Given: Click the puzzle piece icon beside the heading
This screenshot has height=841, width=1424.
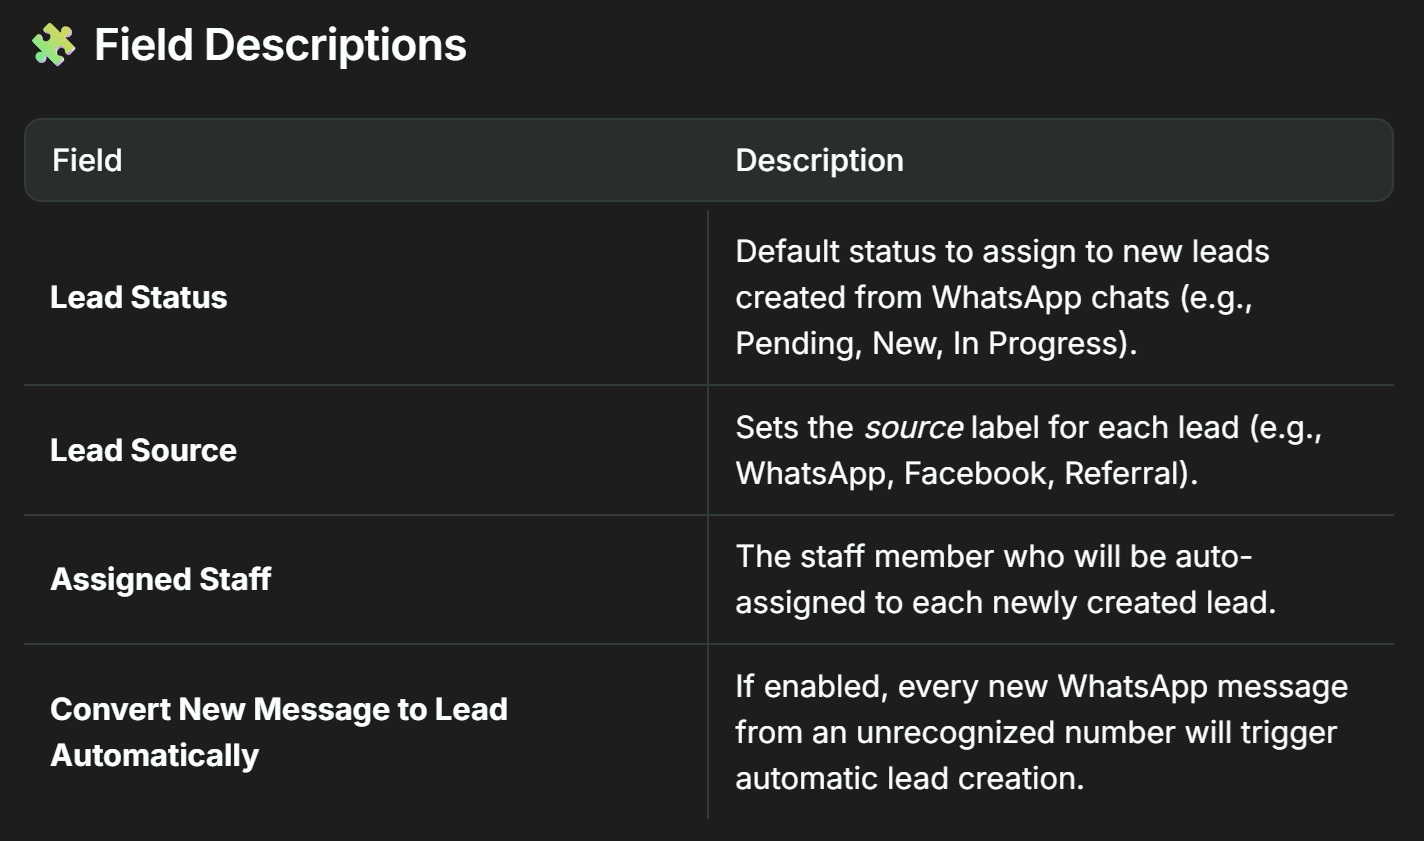Looking at the screenshot, I should point(53,45).
